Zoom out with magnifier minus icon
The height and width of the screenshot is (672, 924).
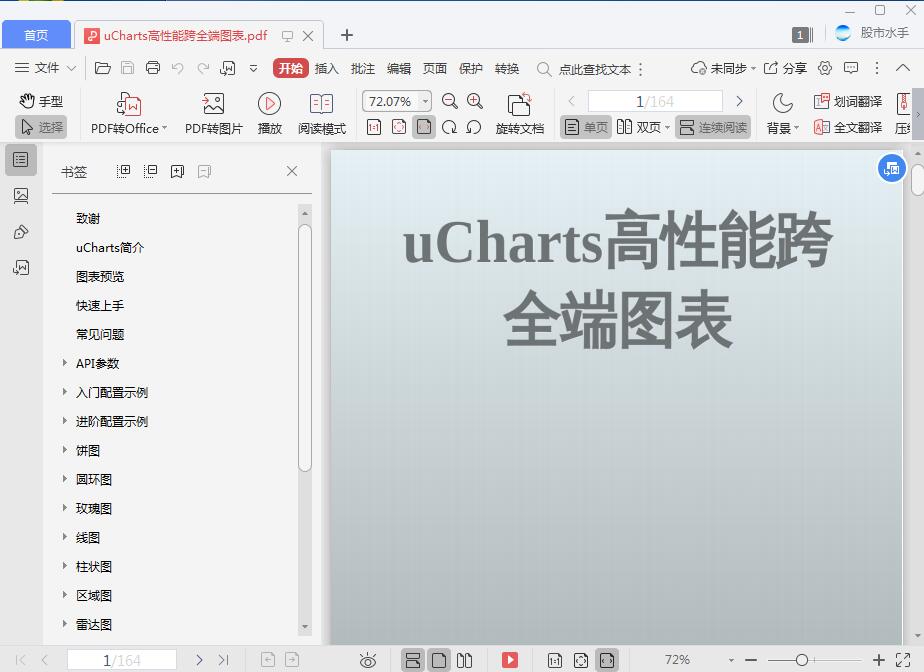pyautogui.click(x=450, y=101)
